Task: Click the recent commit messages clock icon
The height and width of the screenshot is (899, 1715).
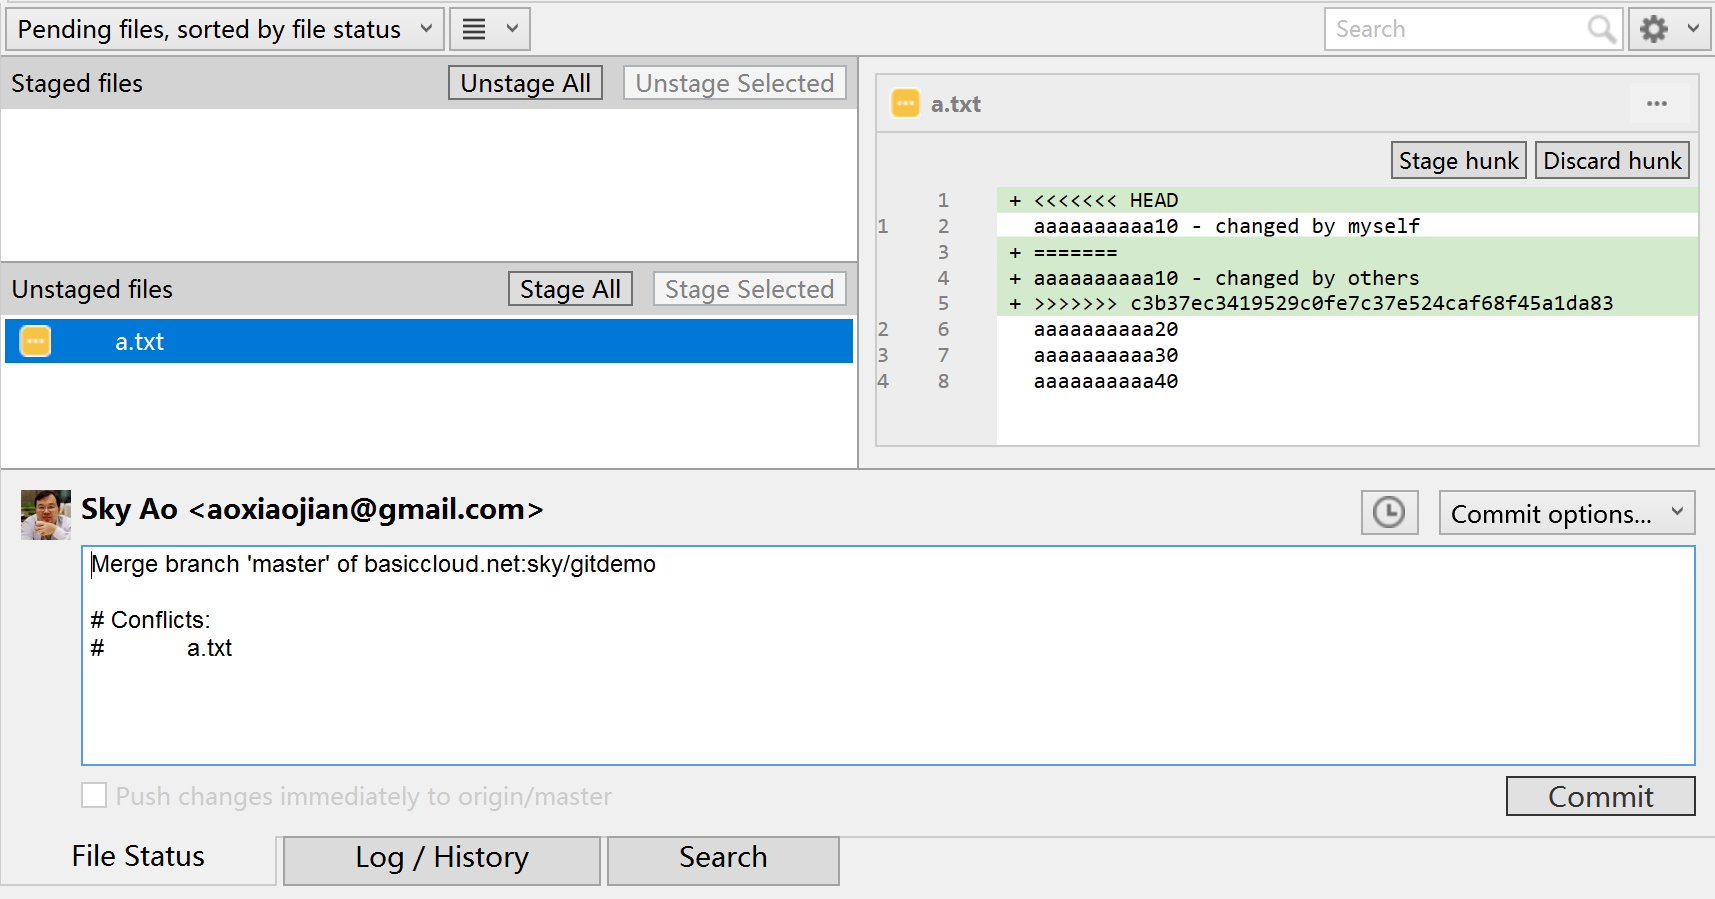Action: tap(1388, 513)
